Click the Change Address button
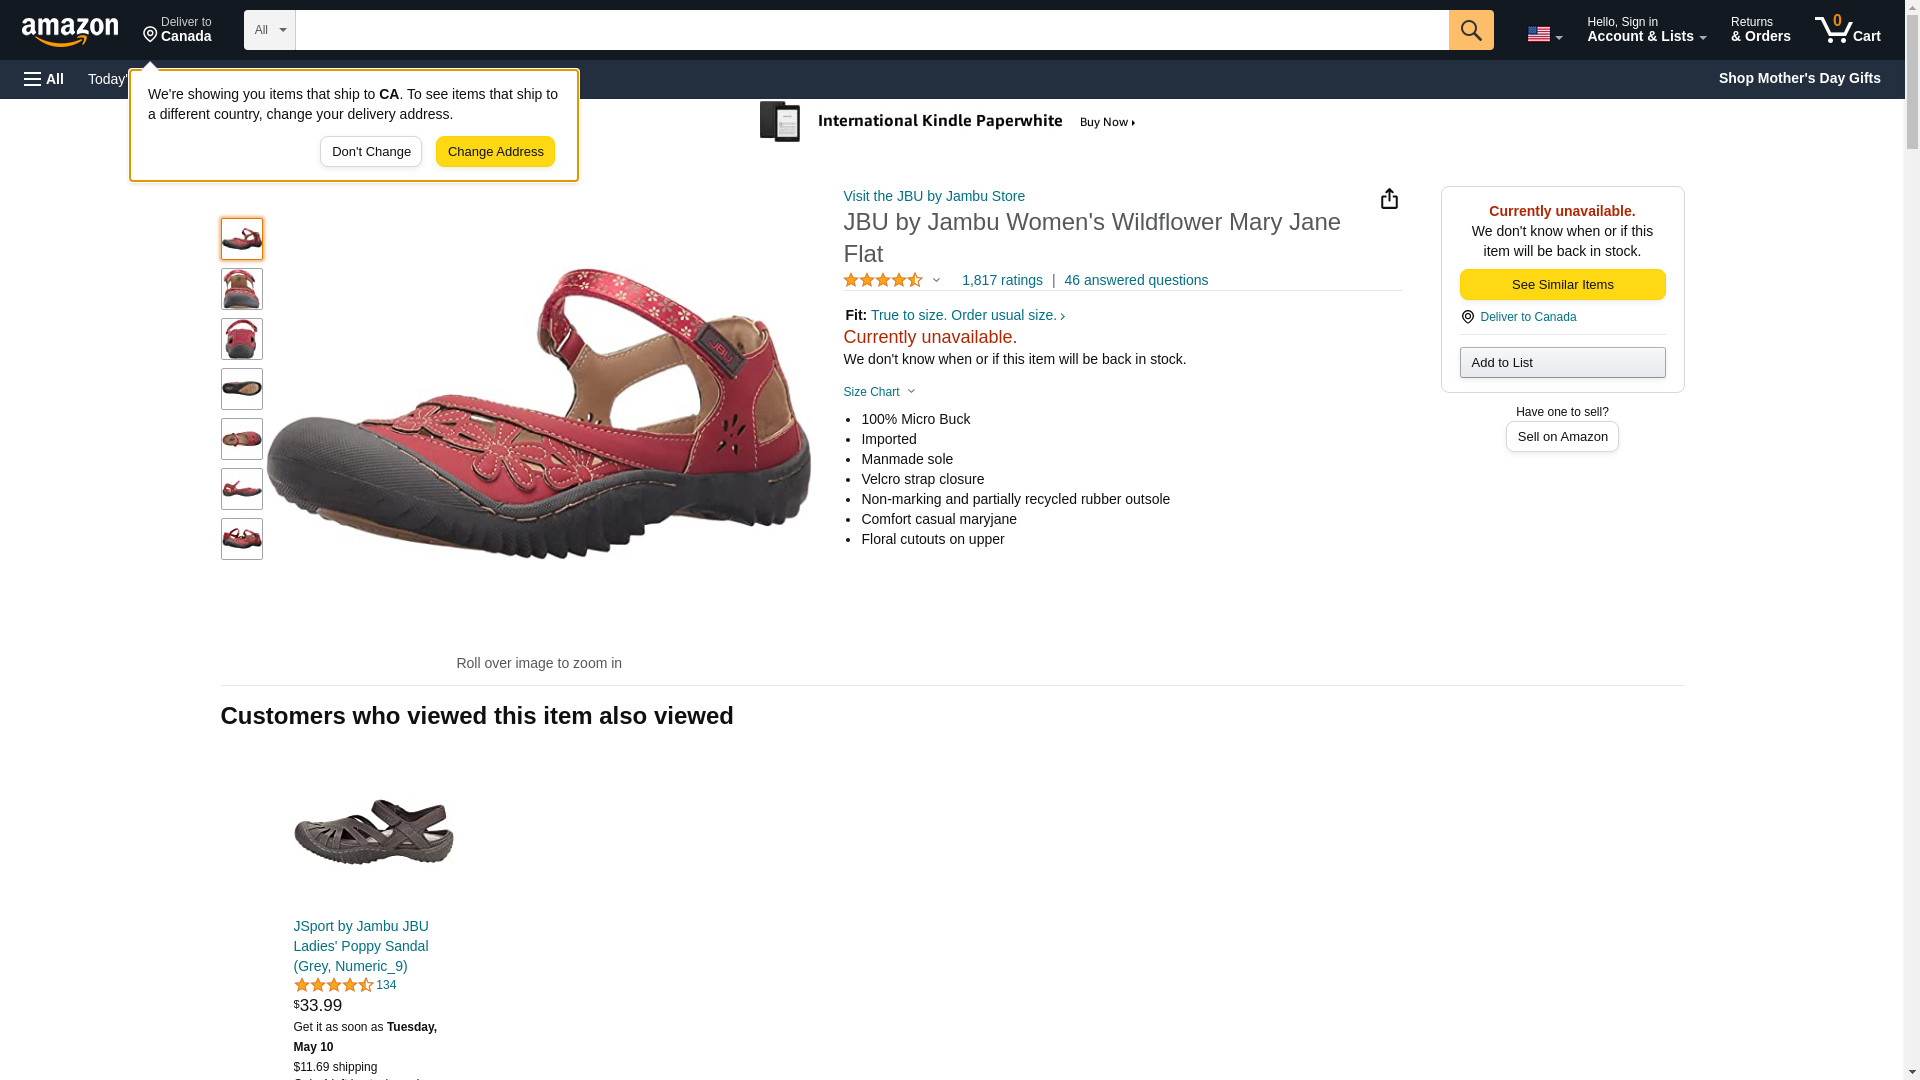 [495, 152]
